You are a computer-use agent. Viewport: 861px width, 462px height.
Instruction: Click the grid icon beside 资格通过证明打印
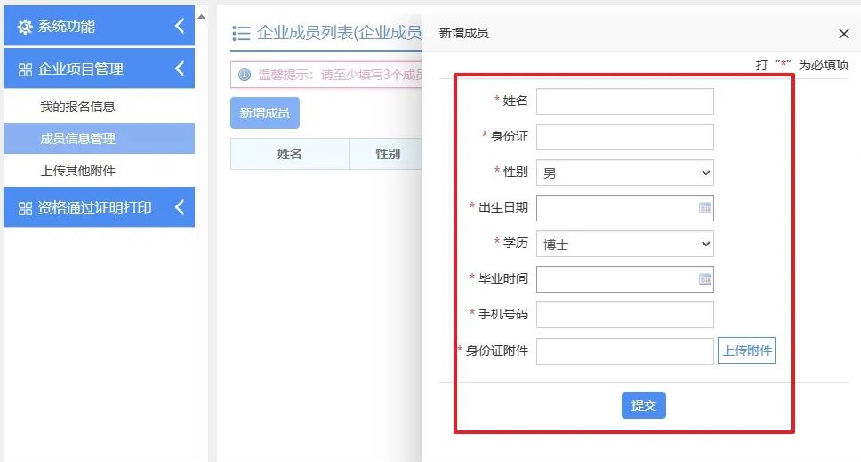(25, 208)
